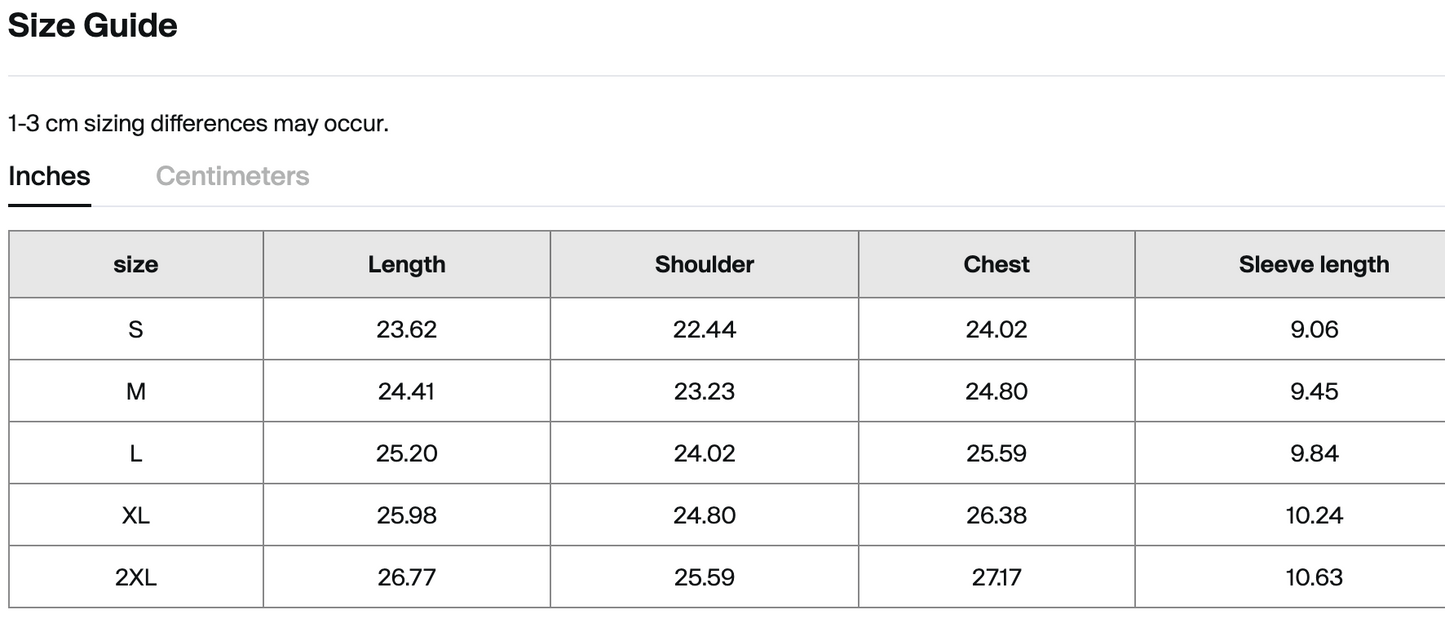The image size is (1445, 623).
Task: Select the L size row label
Action: (x=136, y=453)
